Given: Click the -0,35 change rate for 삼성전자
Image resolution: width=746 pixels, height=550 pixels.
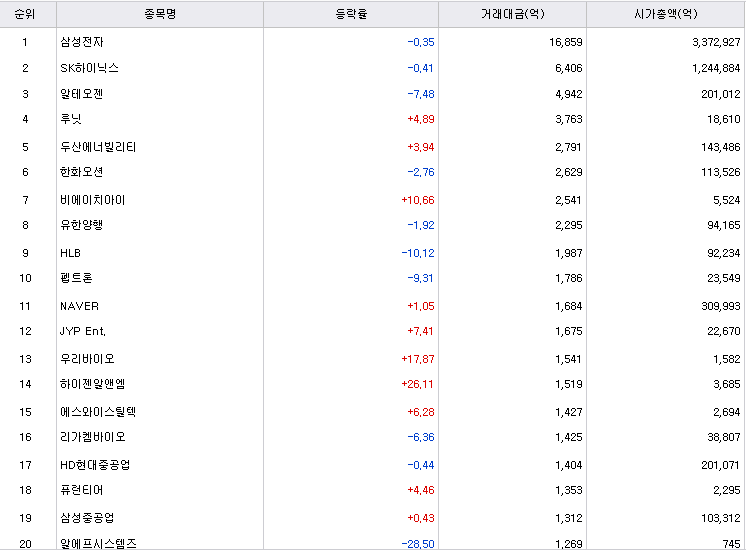Looking at the screenshot, I should 421,42.
